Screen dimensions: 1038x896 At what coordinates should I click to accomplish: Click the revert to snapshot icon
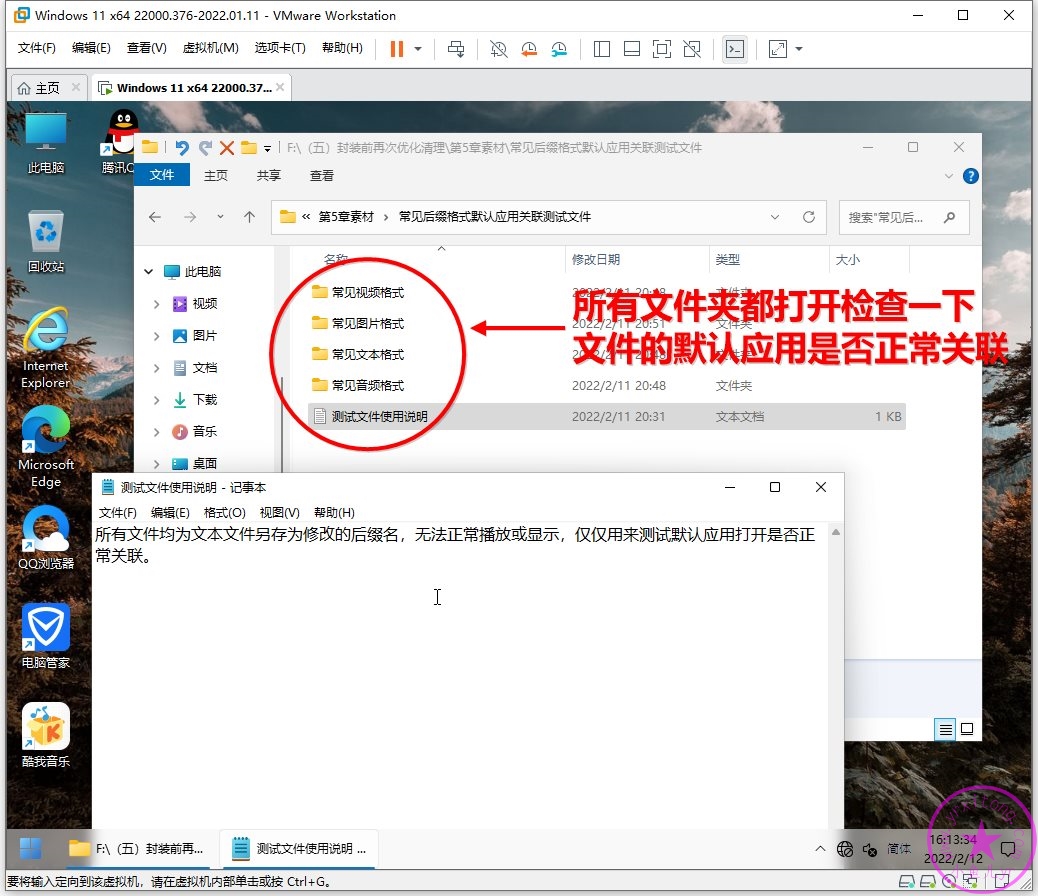pyautogui.click(x=529, y=48)
